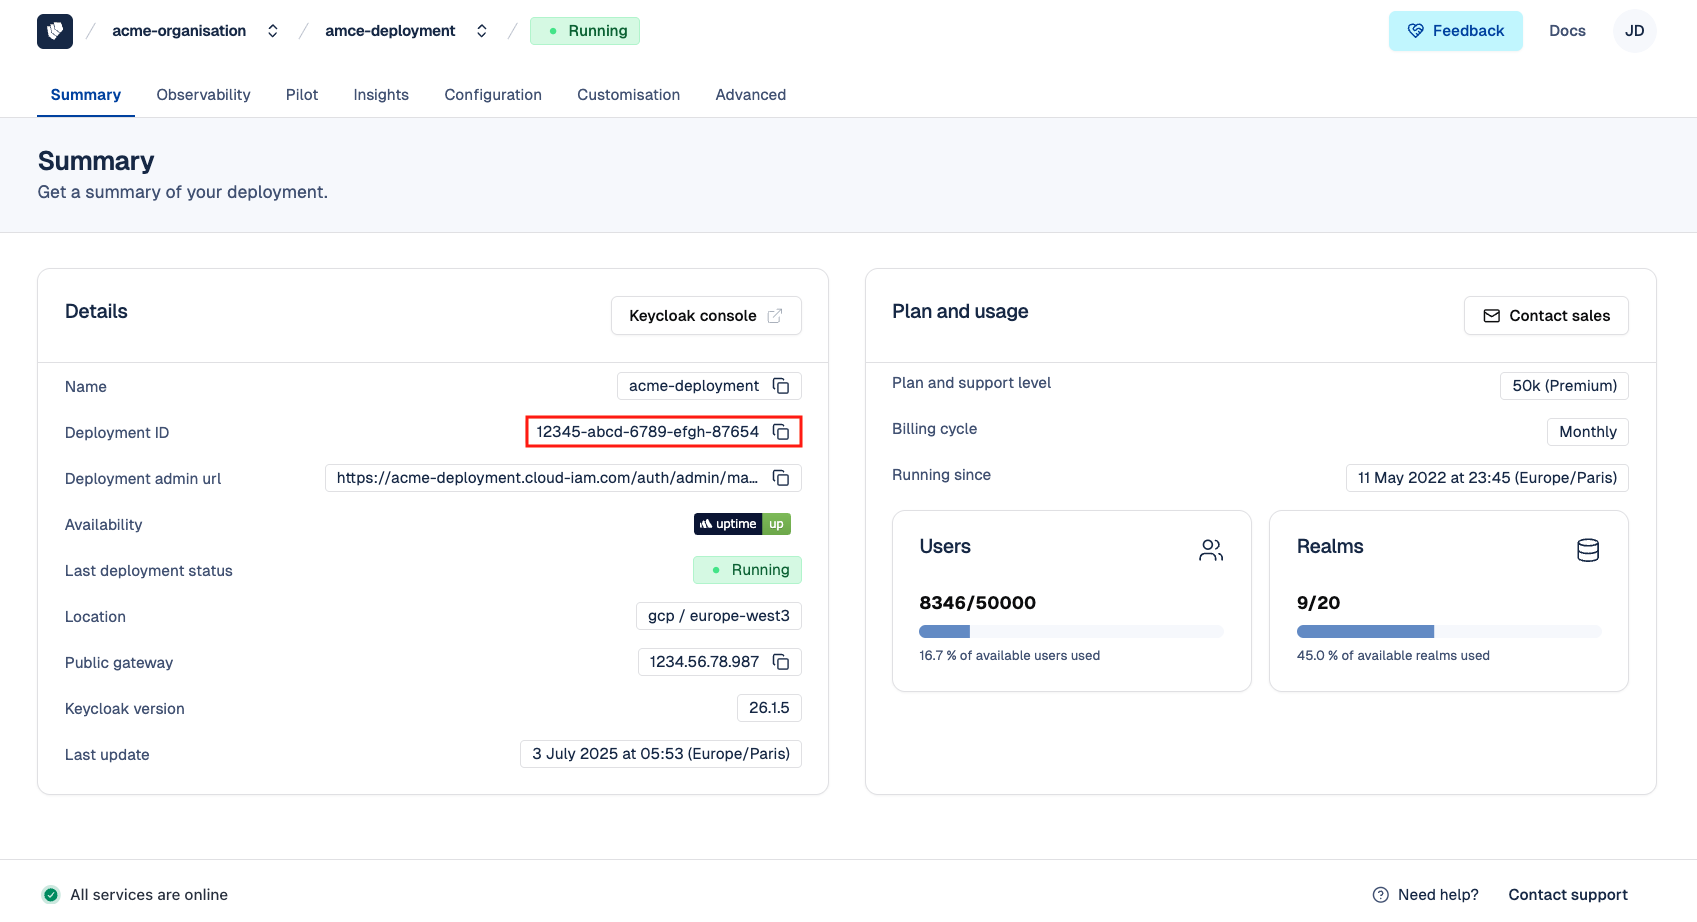
Task: Click the Users card people icon
Action: pyautogui.click(x=1210, y=550)
